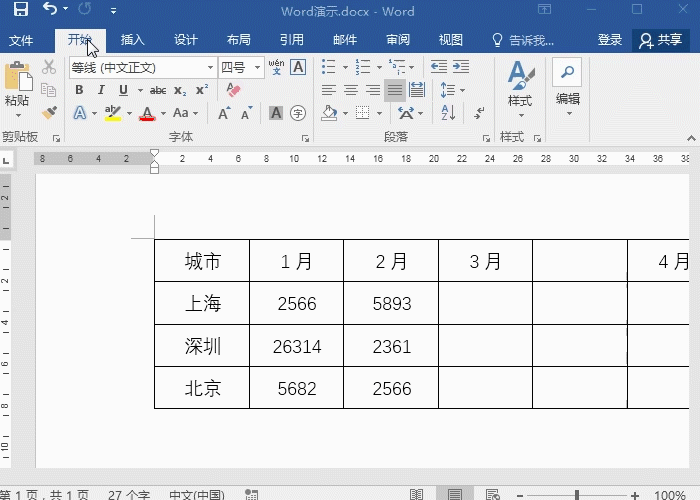Toggle superscript formatting
The height and width of the screenshot is (500, 700).
click(202, 90)
